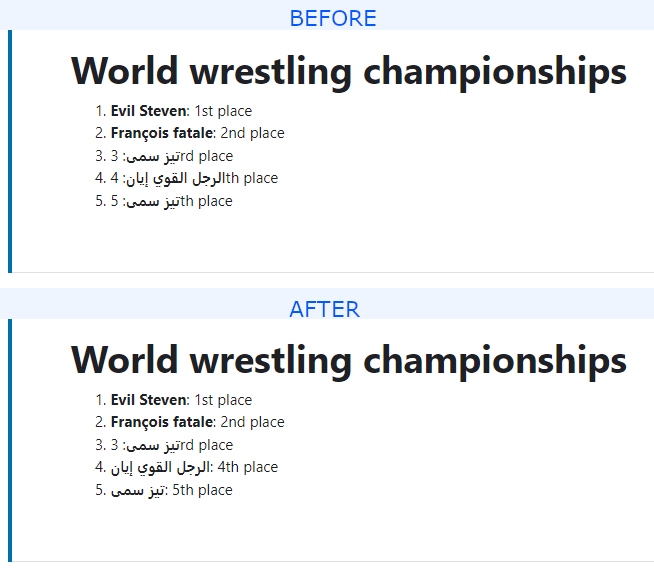The image size is (654, 576).
Task: Click the BEFORE panel title 'World wrestling championships'
Action: coord(349,71)
